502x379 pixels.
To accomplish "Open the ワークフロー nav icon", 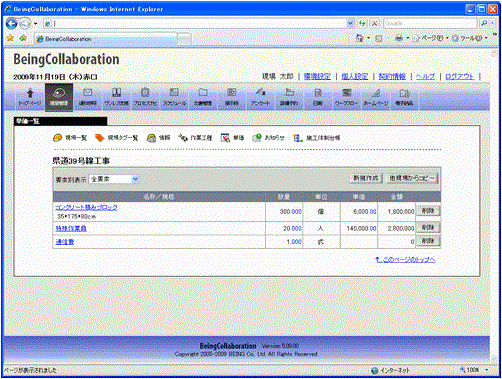I will [347, 97].
